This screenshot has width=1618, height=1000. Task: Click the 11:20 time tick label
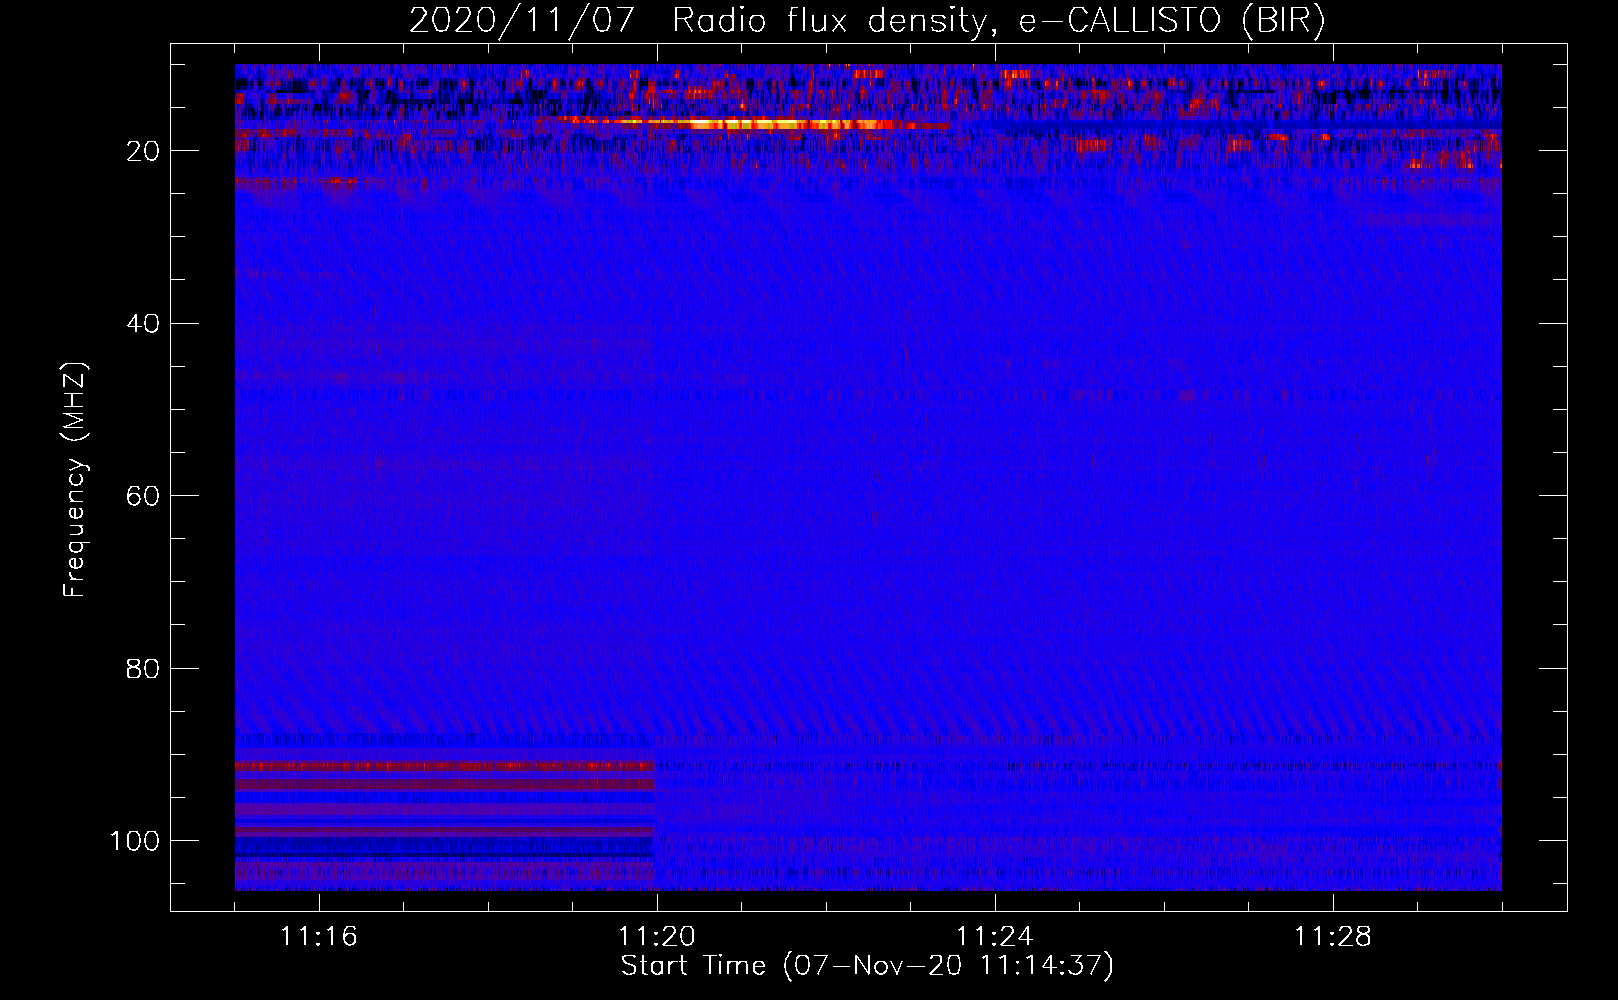(x=657, y=937)
